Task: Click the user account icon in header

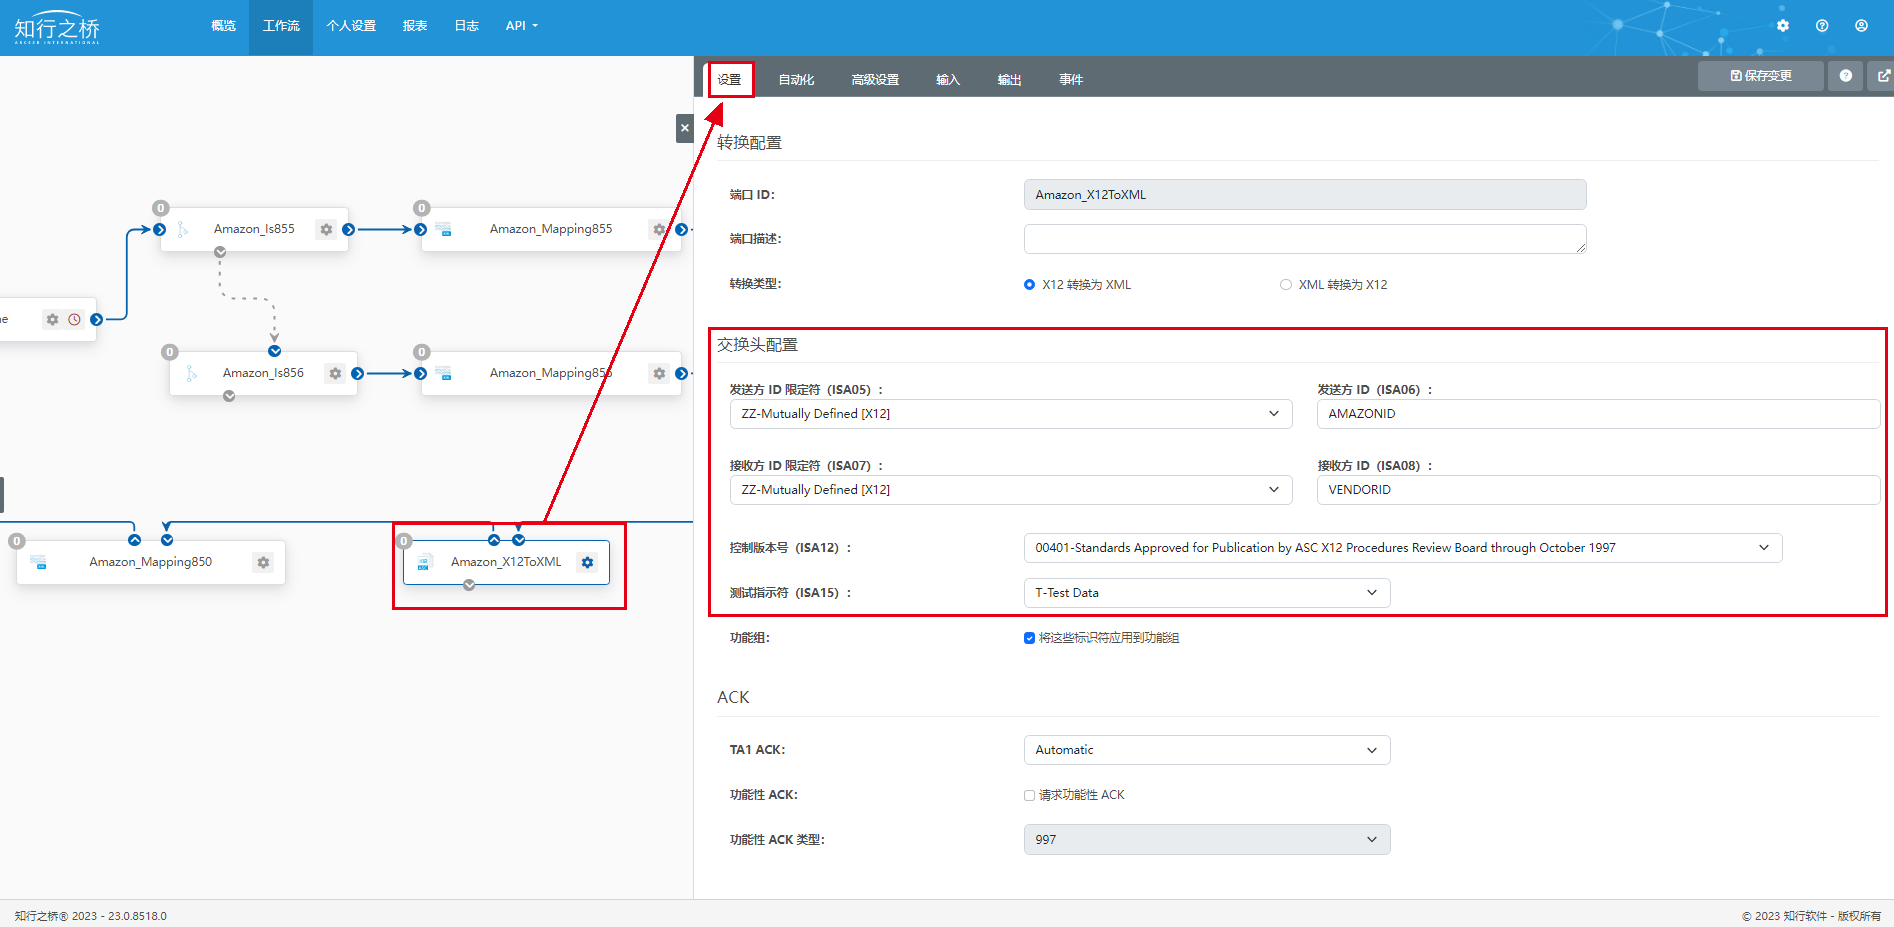Action: click(x=1861, y=26)
